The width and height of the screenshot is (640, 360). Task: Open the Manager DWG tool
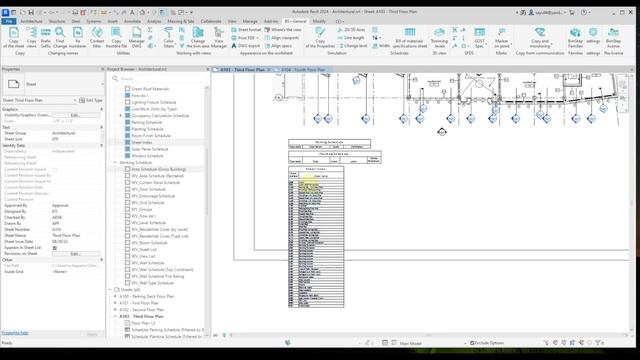point(136,38)
